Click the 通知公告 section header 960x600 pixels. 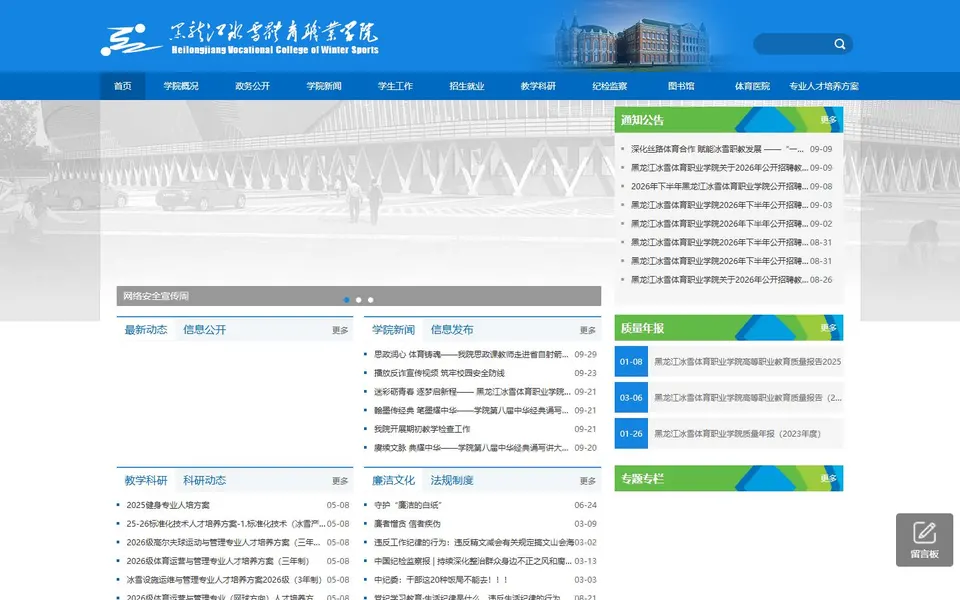coord(642,120)
